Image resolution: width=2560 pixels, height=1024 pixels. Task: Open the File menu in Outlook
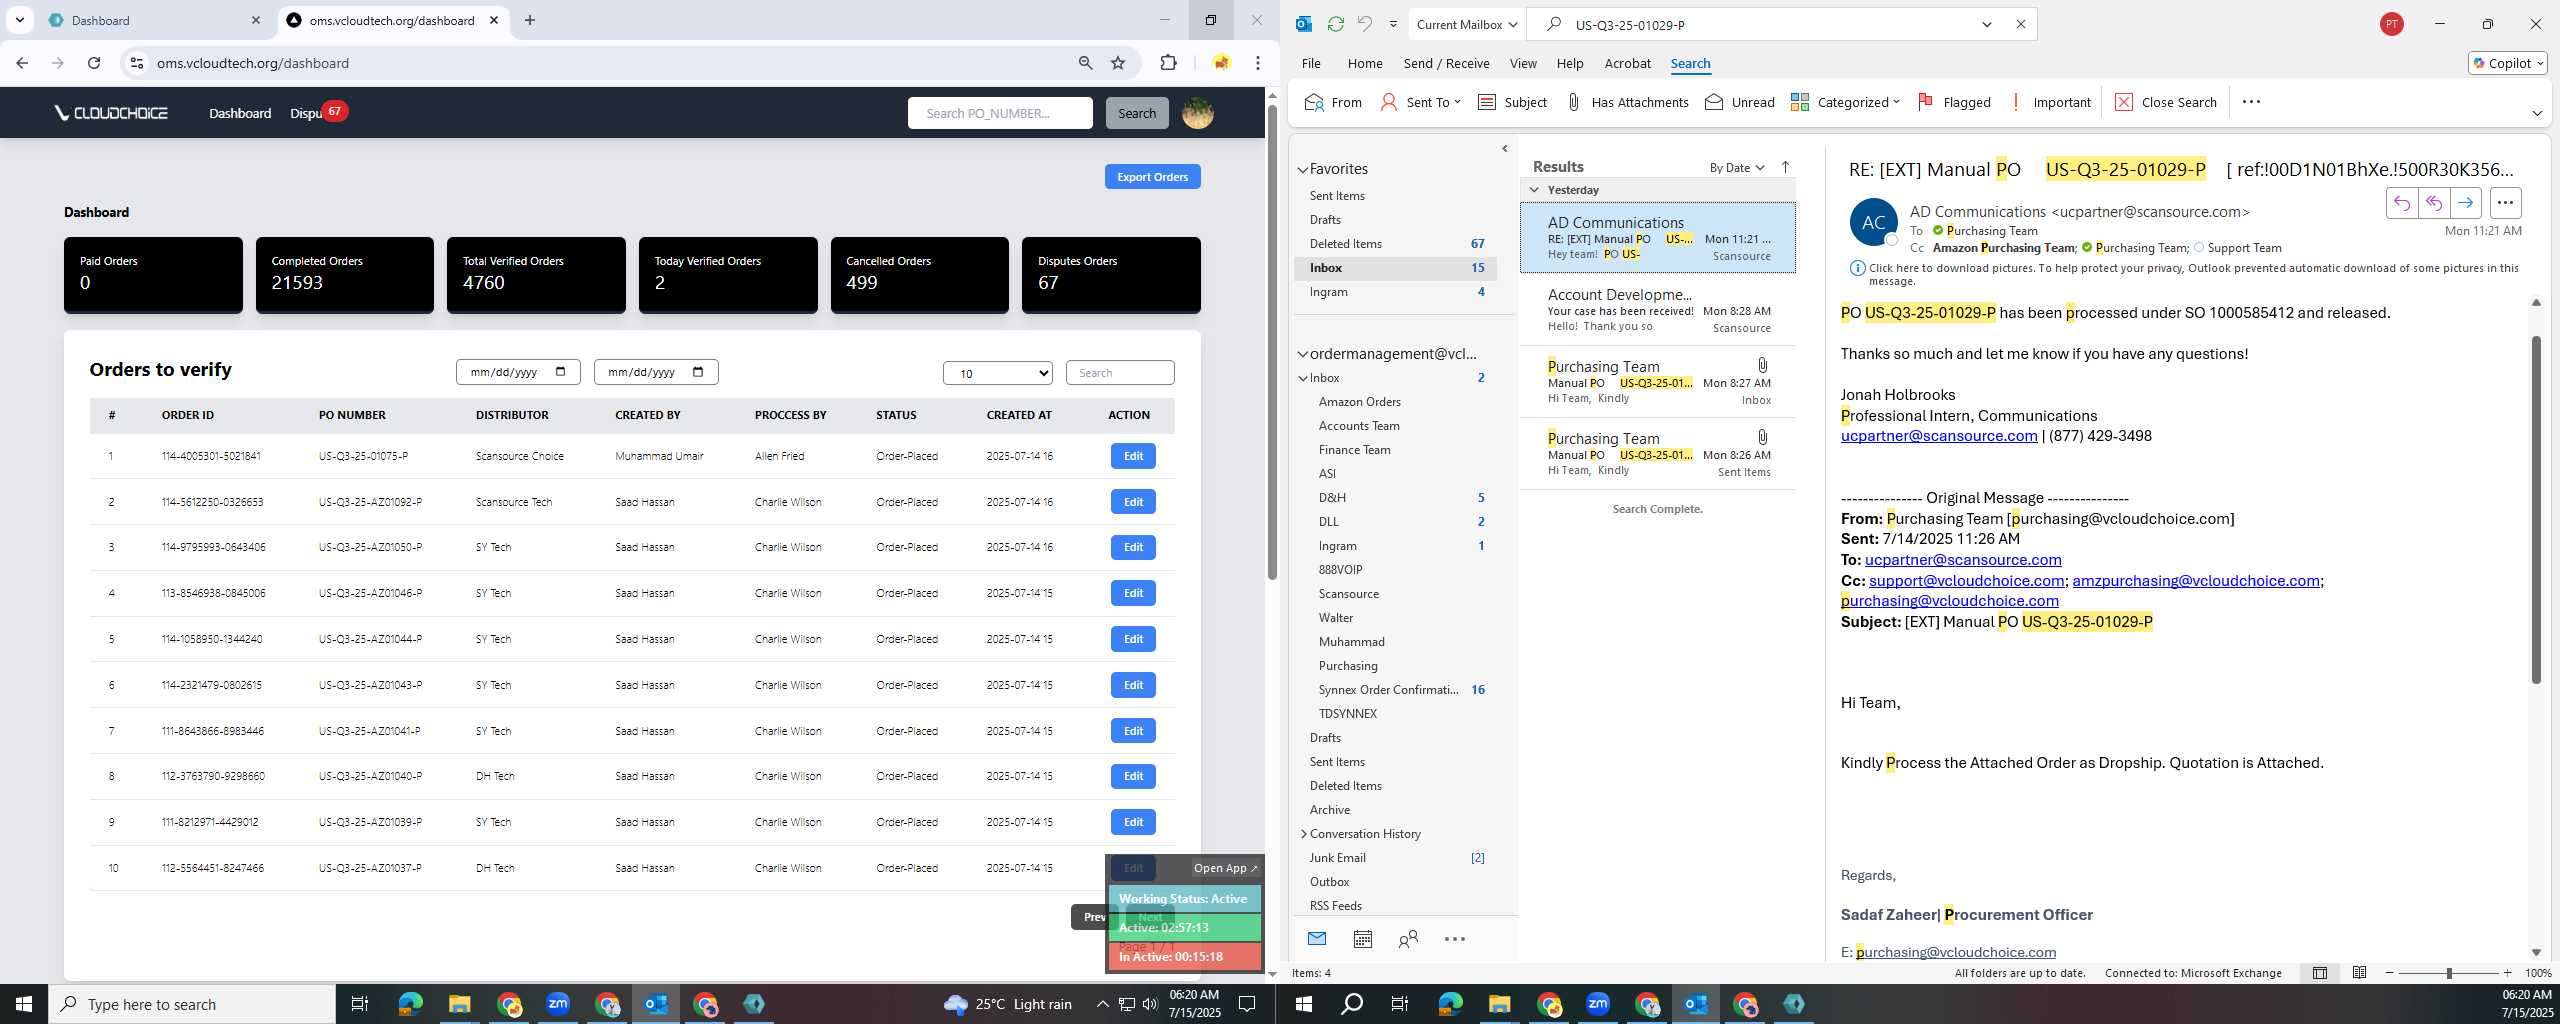point(1311,63)
